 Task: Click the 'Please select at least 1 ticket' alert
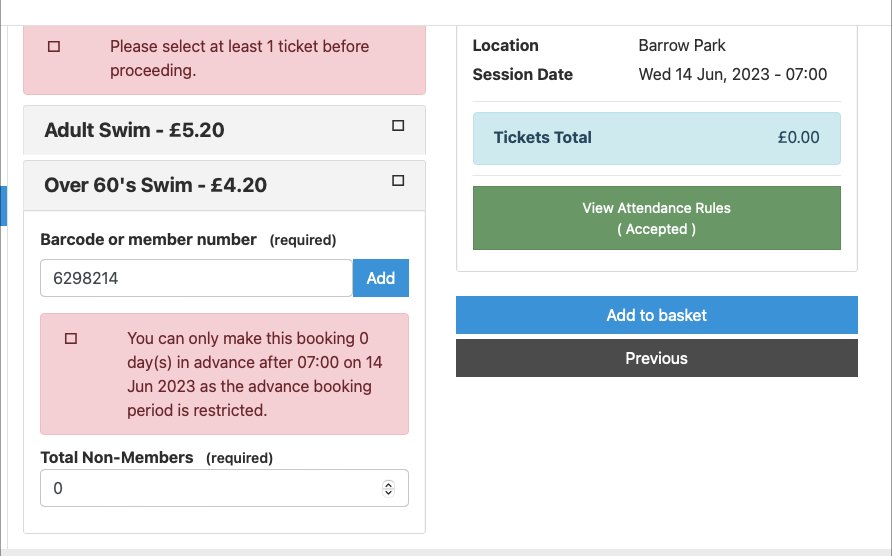[224, 59]
